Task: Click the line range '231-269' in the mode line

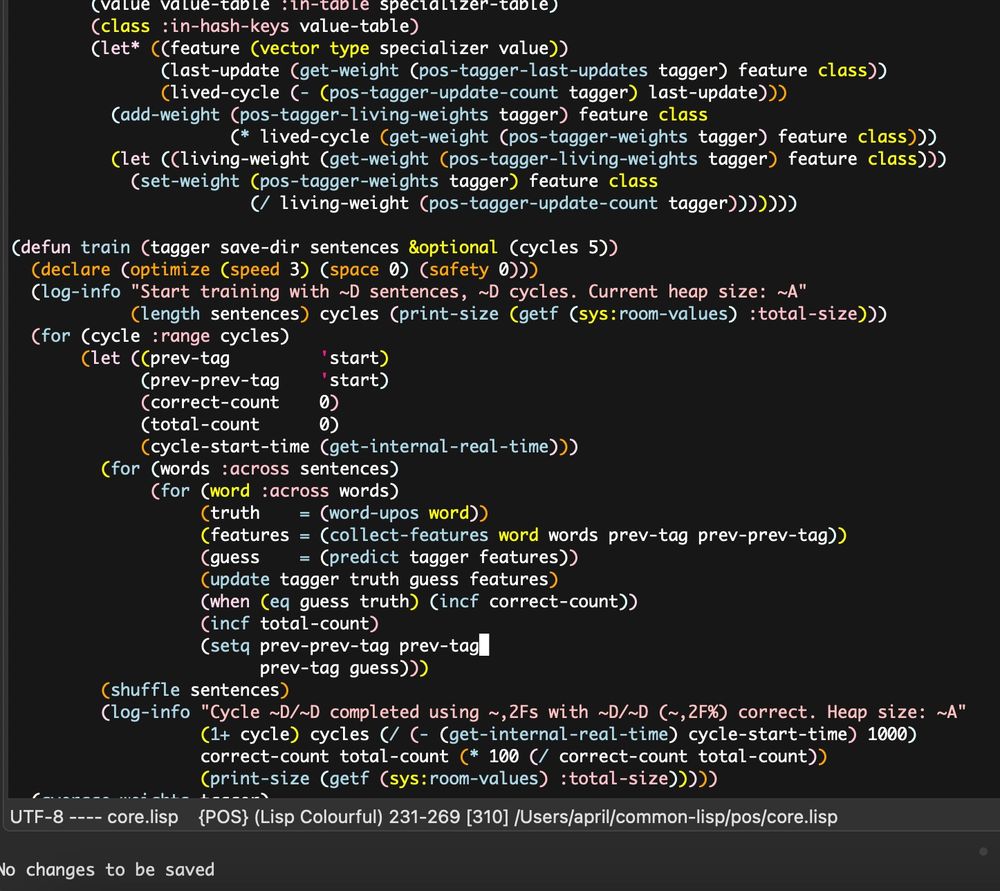Action: coord(425,817)
